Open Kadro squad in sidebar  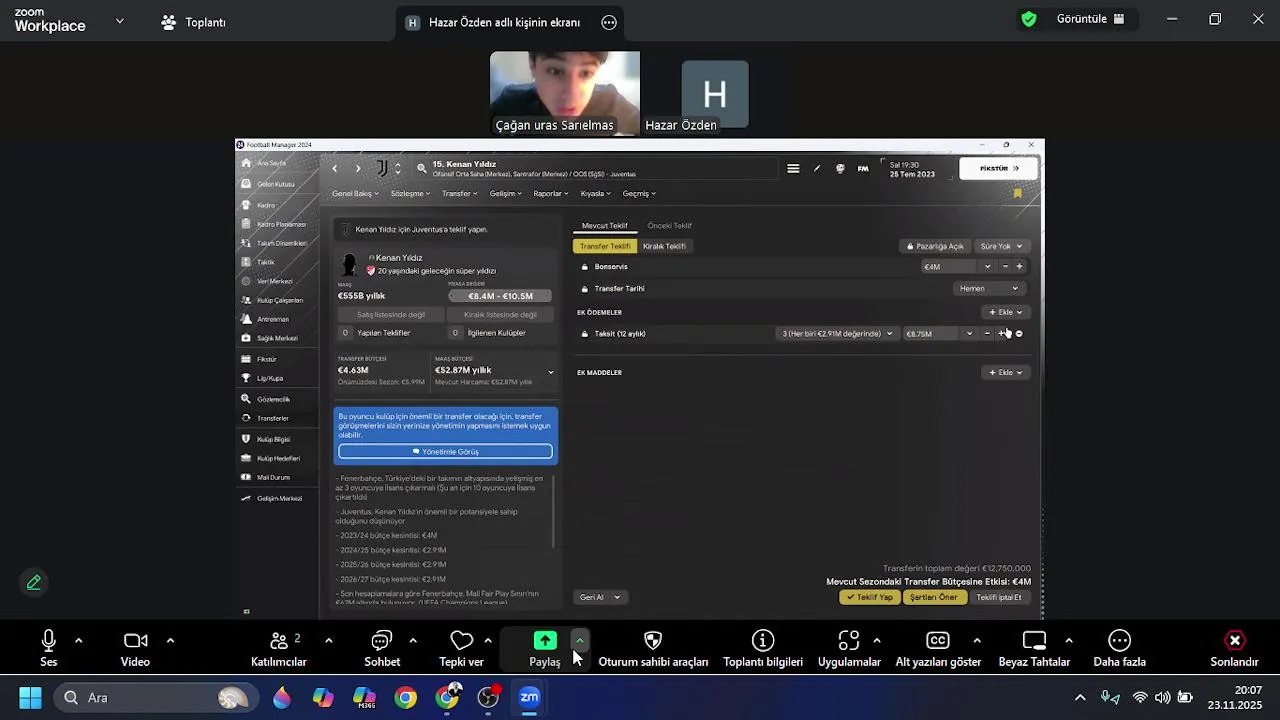(266, 205)
